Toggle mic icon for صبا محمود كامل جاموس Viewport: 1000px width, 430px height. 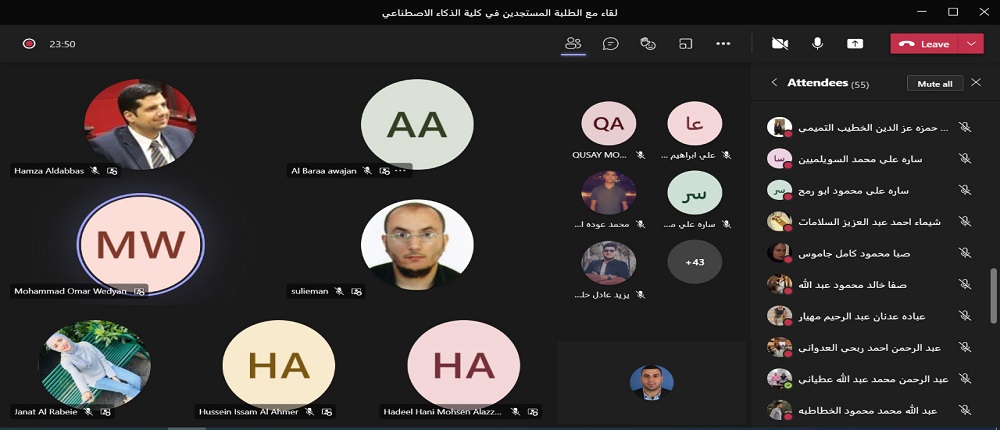(964, 253)
